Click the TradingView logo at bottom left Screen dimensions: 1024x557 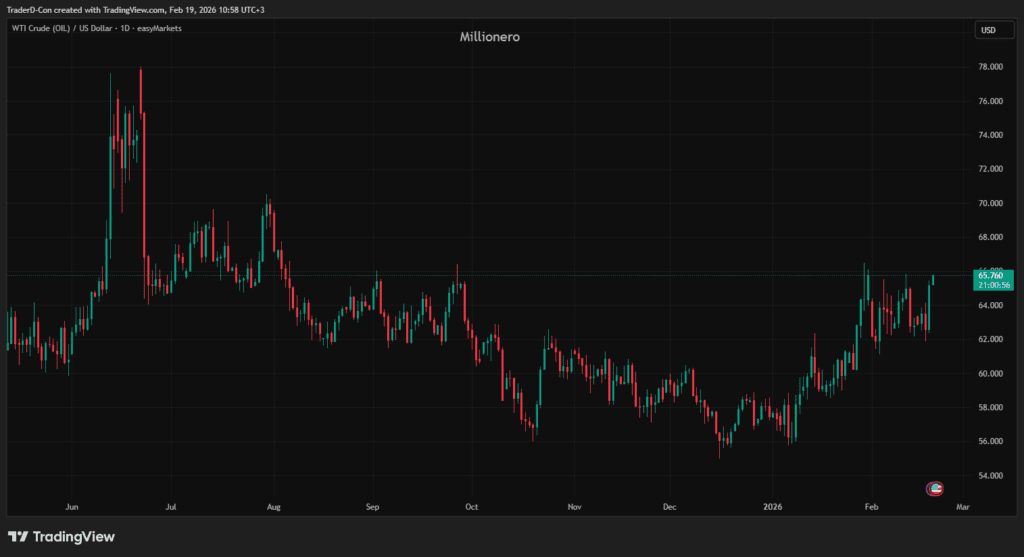61,537
